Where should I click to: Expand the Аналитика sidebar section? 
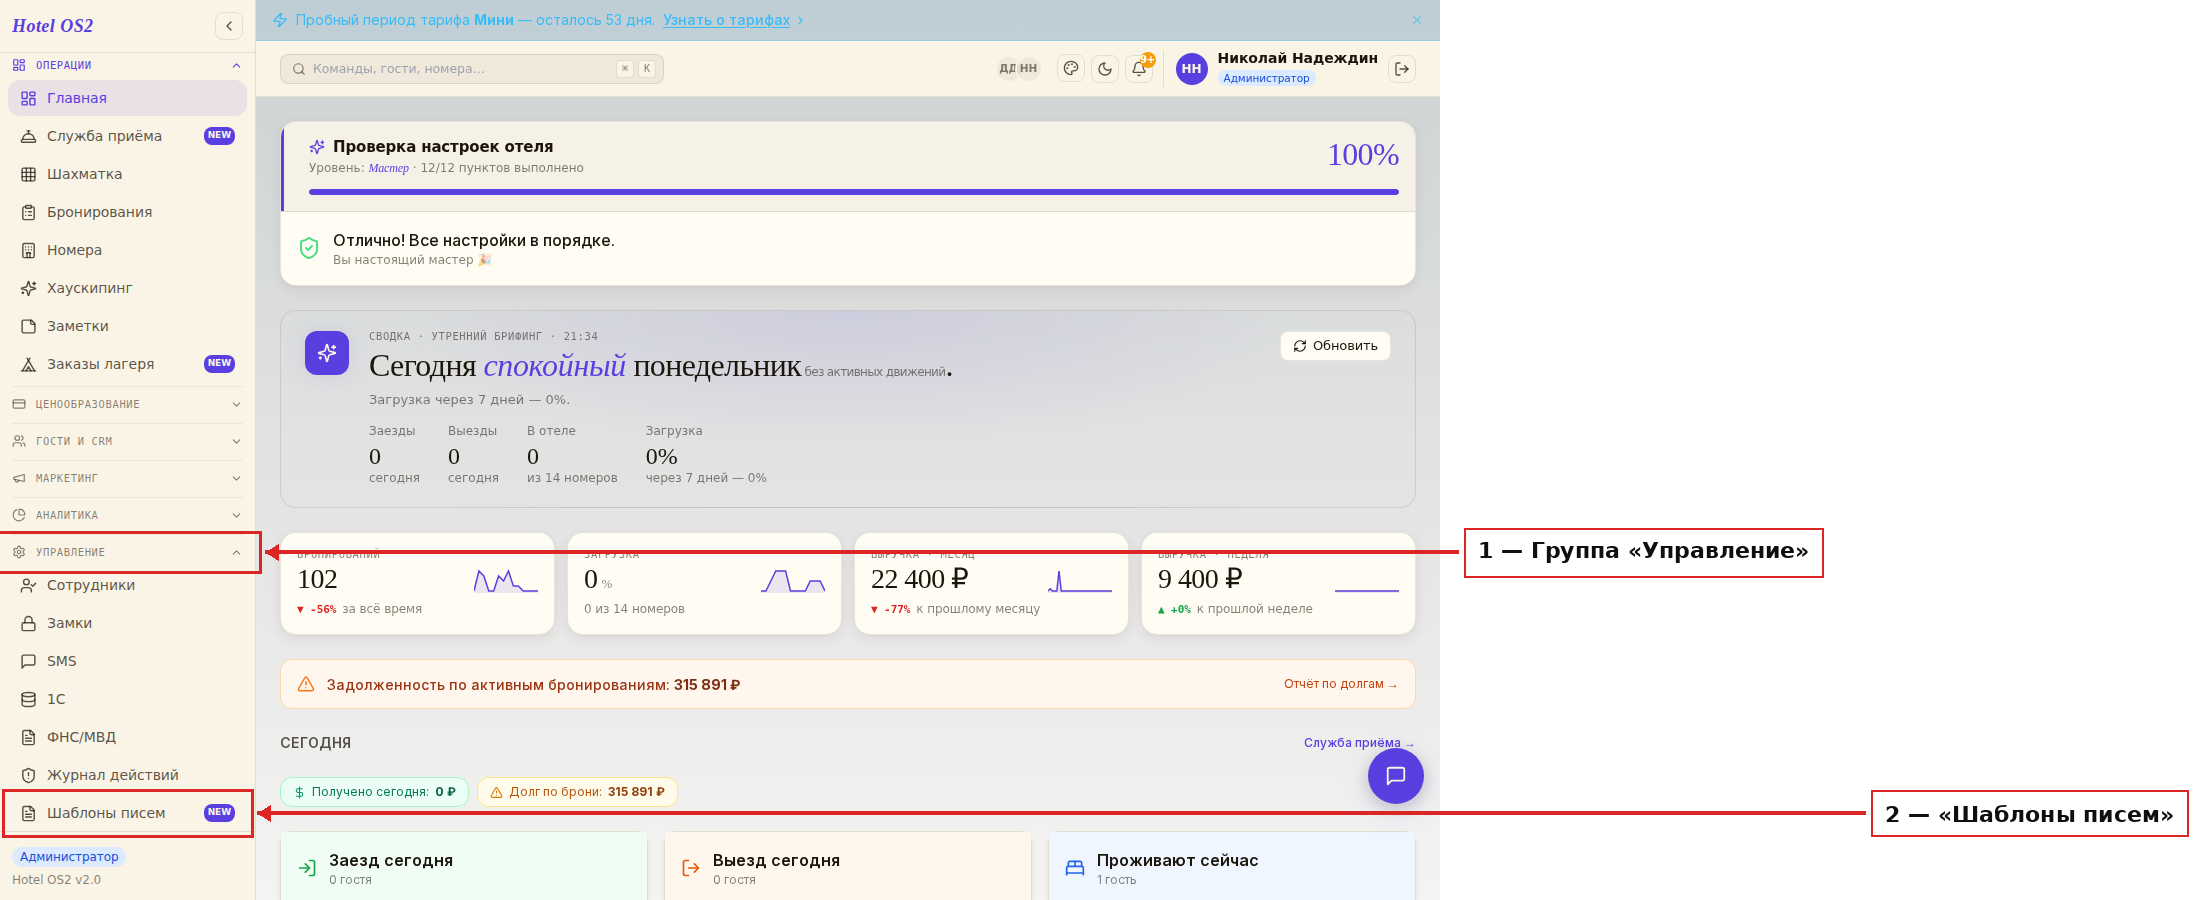[127, 515]
